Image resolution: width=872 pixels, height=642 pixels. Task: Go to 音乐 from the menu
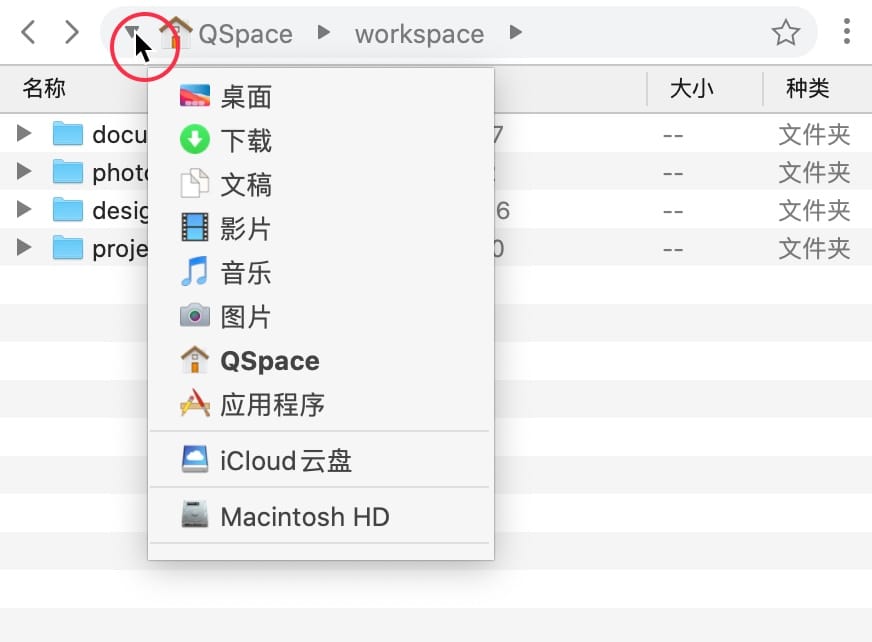click(246, 273)
